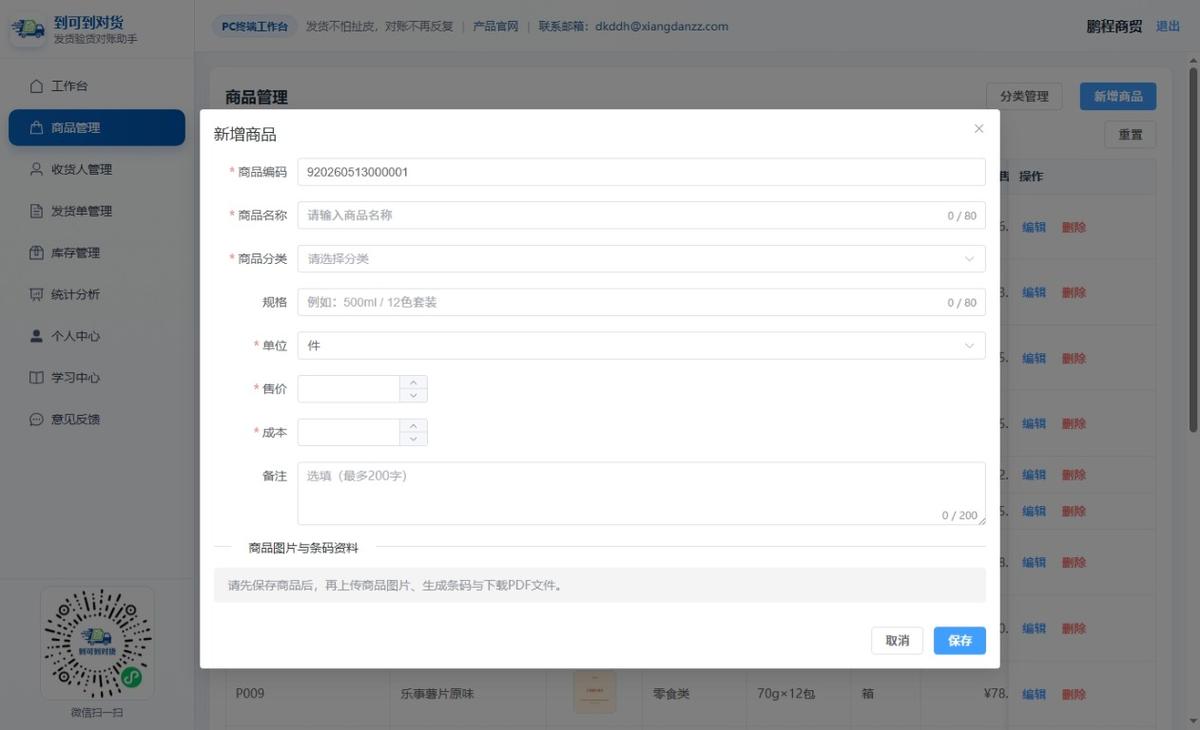The height and width of the screenshot is (730, 1200).
Task: Increase 售价 with the up arrow
Action: pos(413,382)
